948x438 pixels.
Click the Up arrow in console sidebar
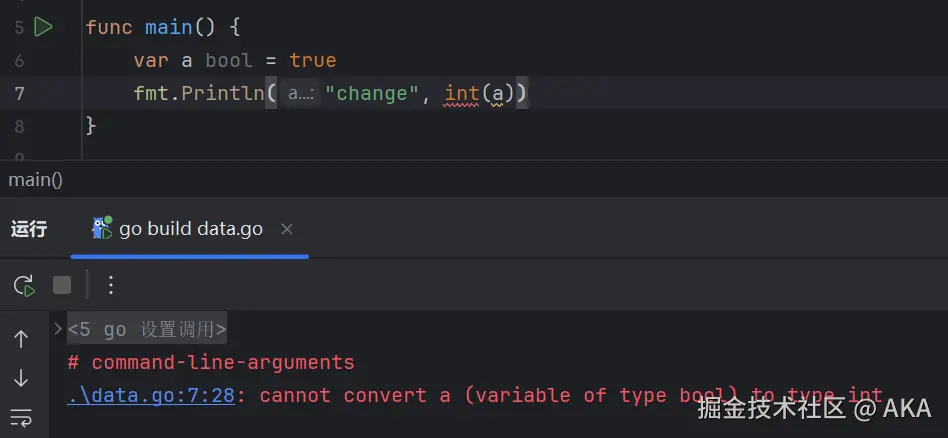[21, 339]
